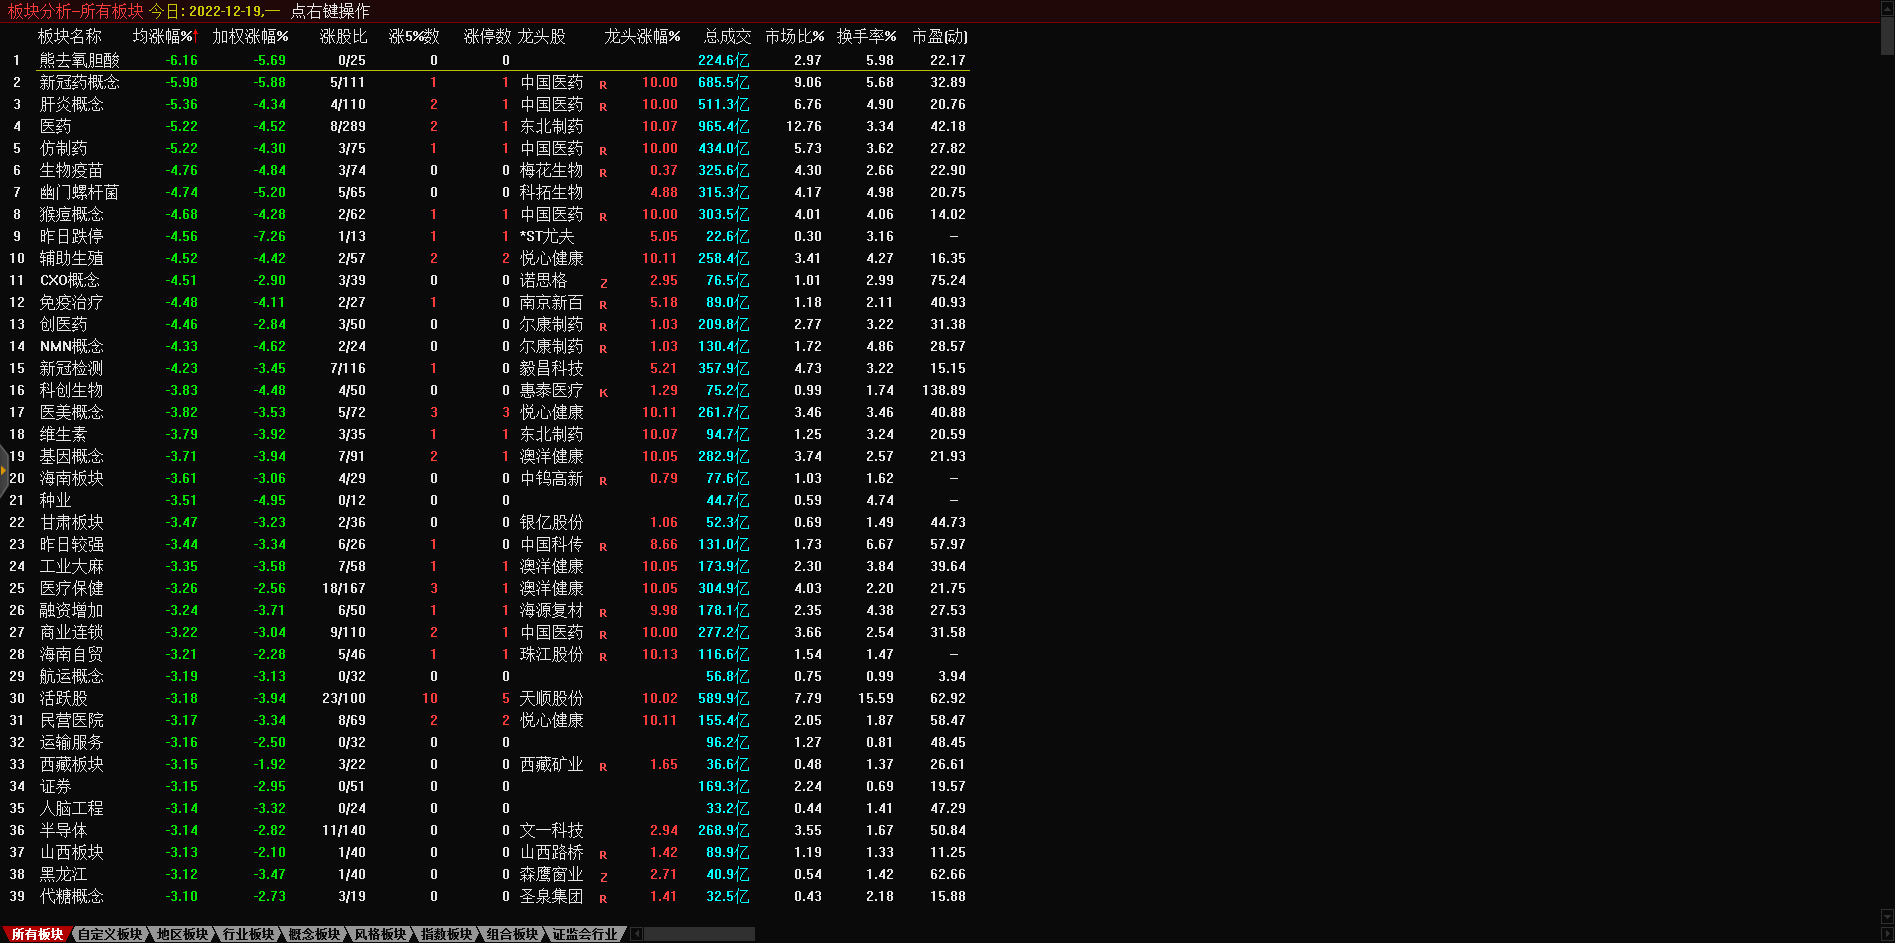The image size is (1895, 943).
Task: Select the 半导体 sector name
Action: click(x=63, y=830)
